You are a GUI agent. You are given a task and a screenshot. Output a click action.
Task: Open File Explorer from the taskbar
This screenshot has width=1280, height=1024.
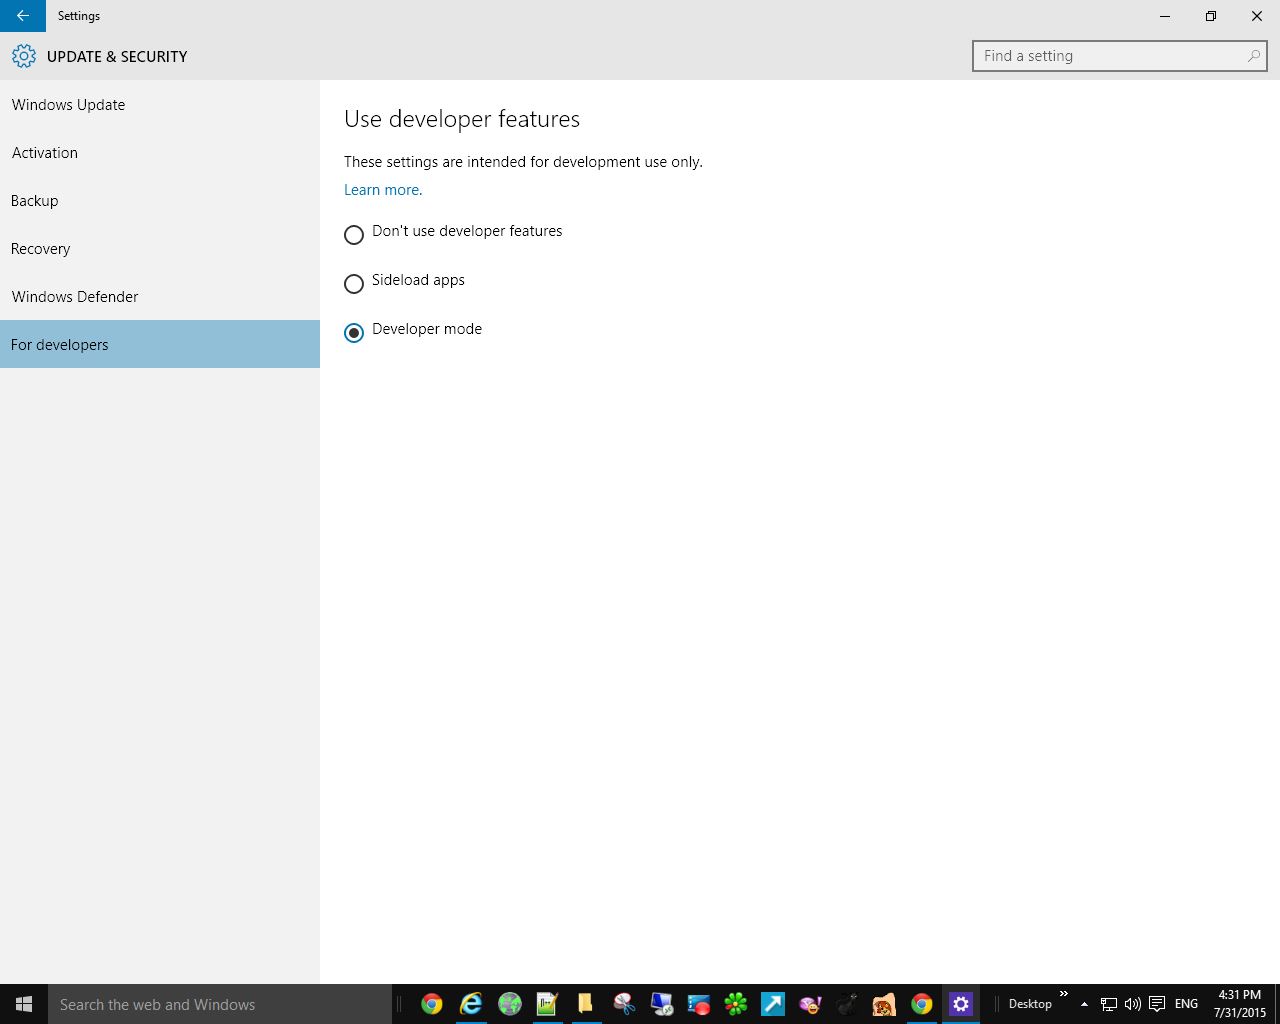click(585, 1004)
